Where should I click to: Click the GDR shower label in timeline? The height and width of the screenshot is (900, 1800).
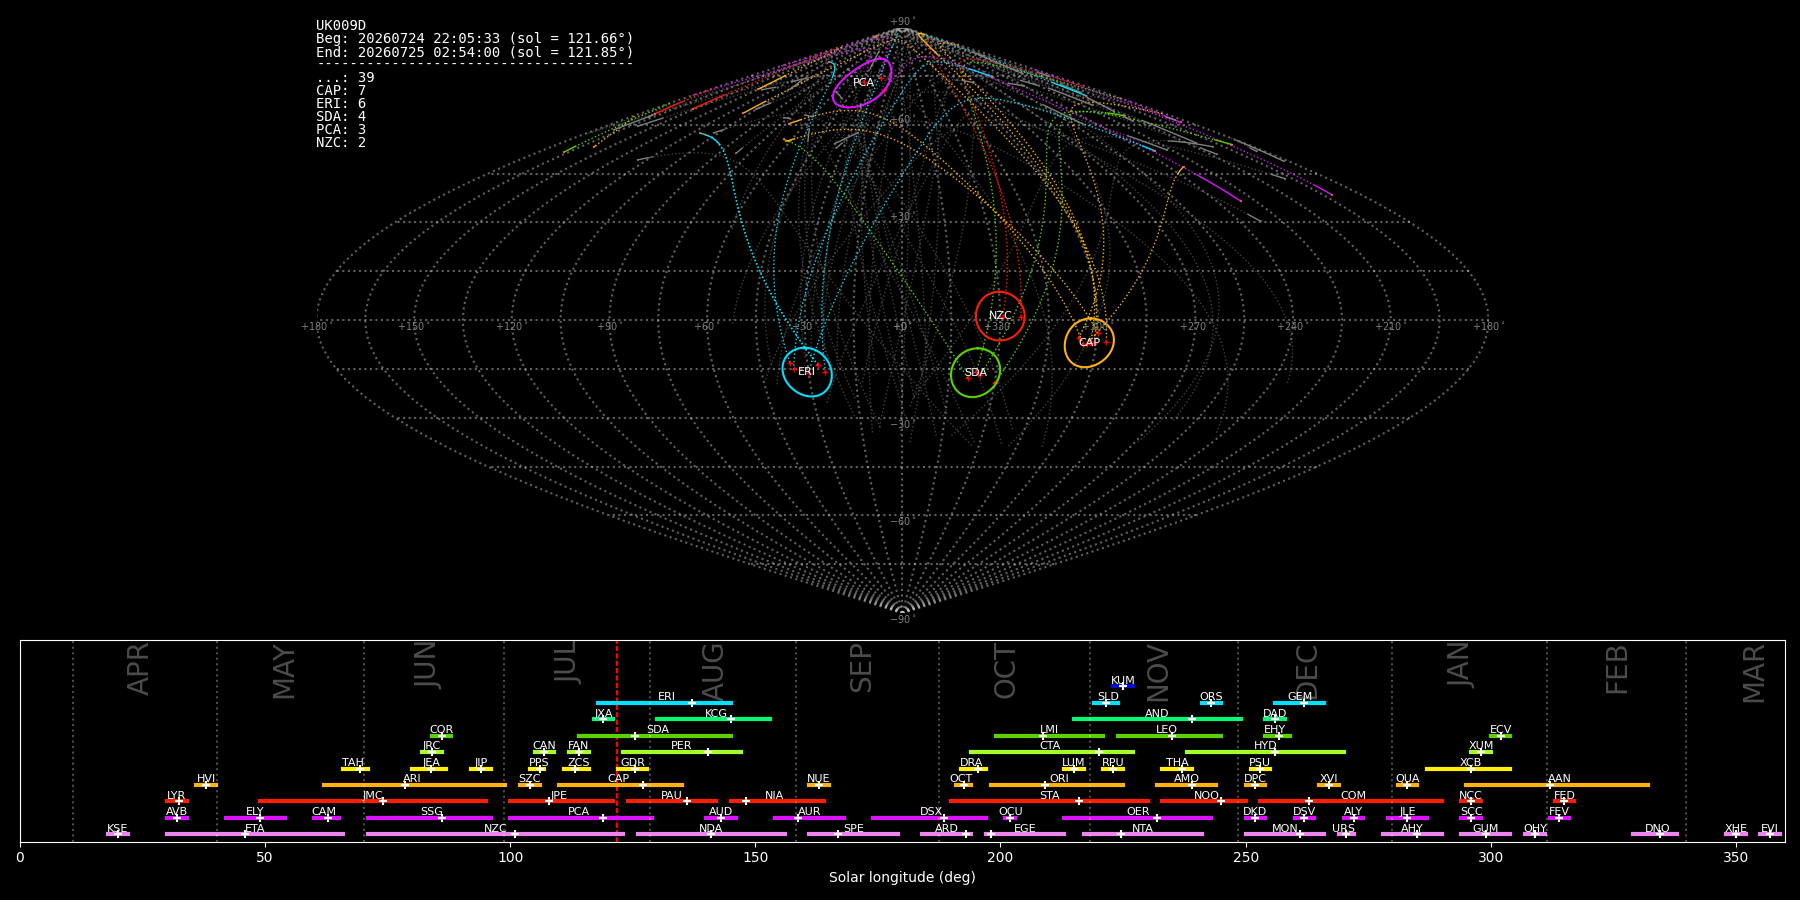click(x=633, y=763)
